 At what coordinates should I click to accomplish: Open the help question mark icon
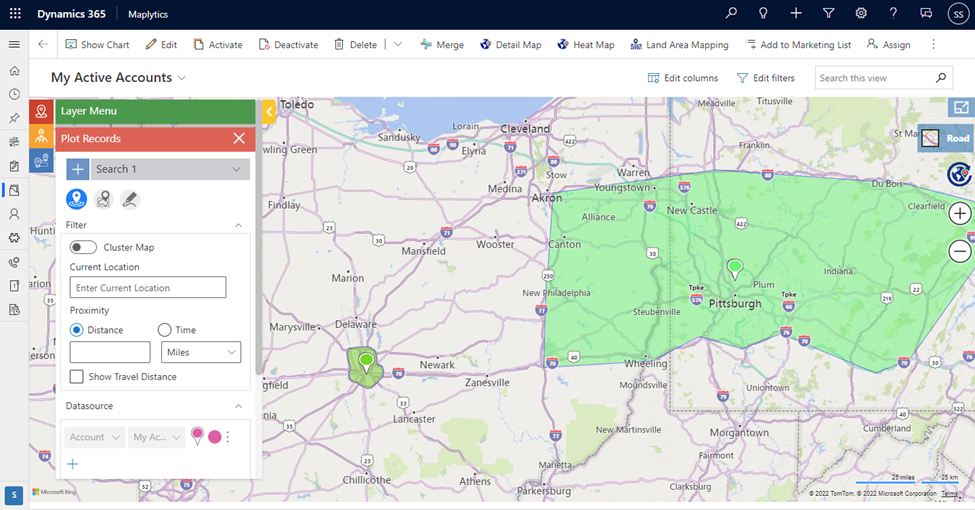(893, 13)
